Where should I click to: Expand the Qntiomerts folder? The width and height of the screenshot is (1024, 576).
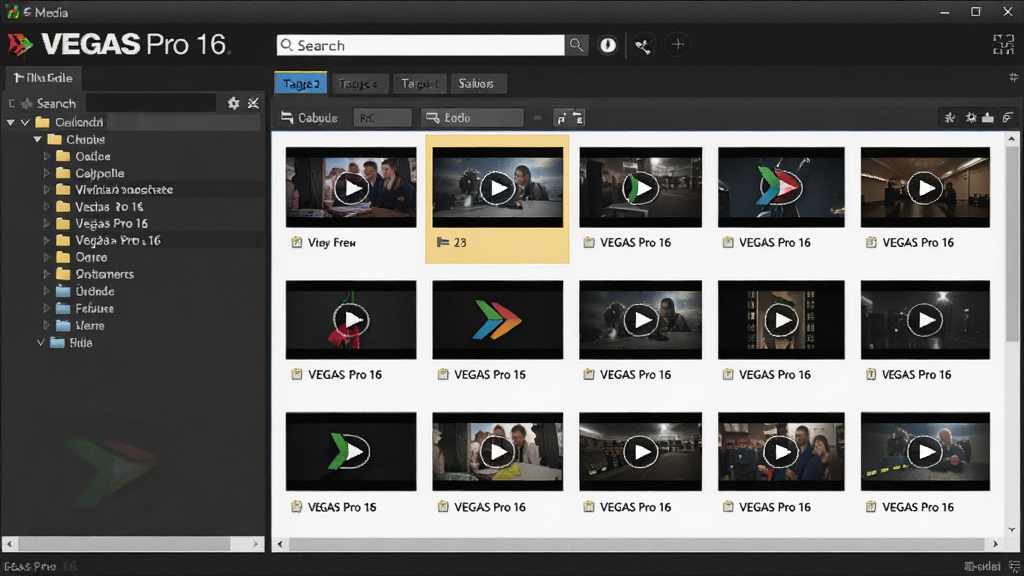click(46, 274)
